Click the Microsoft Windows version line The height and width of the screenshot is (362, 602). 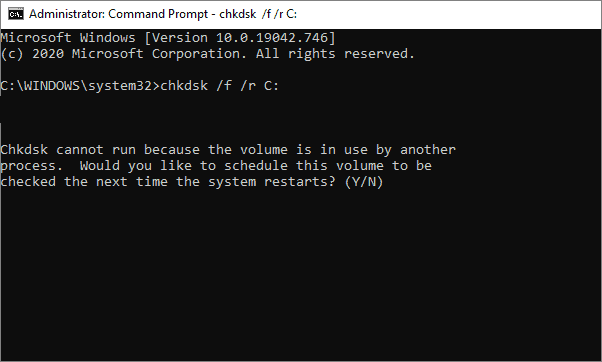[168, 38]
